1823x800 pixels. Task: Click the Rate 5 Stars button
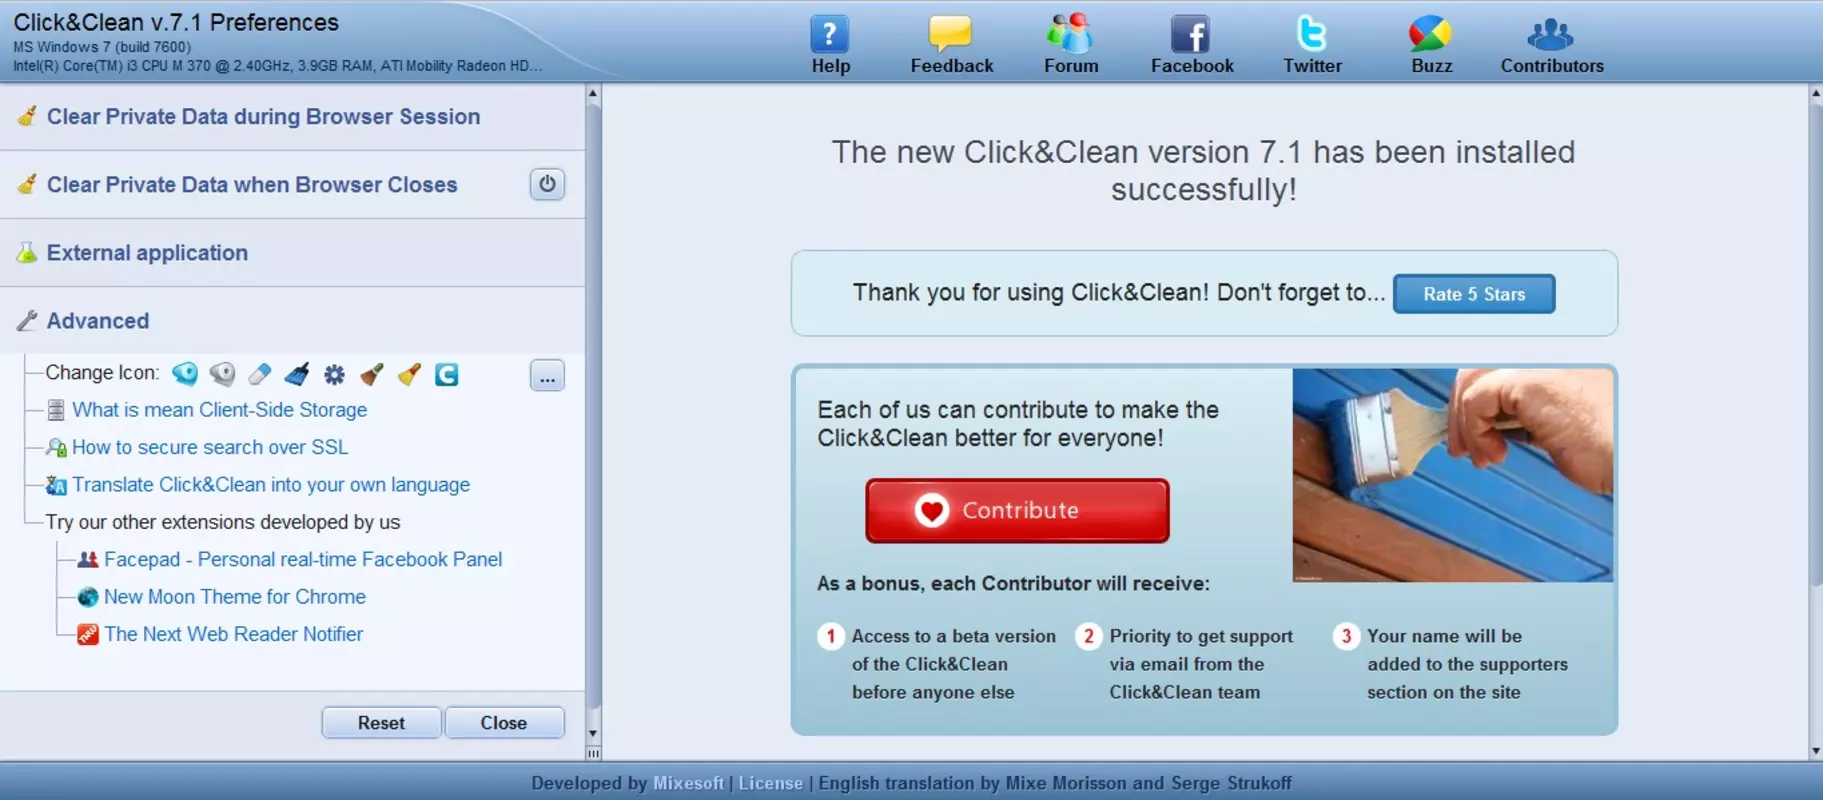[1474, 294]
